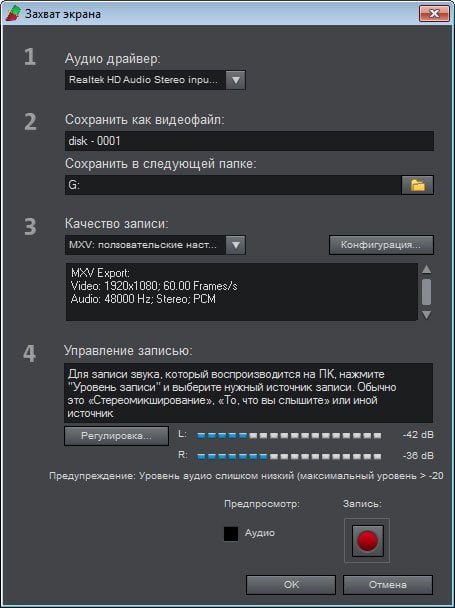Click the scrollbar thumb in quality info box
This screenshot has height=608, width=455.
(x=426, y=292)
